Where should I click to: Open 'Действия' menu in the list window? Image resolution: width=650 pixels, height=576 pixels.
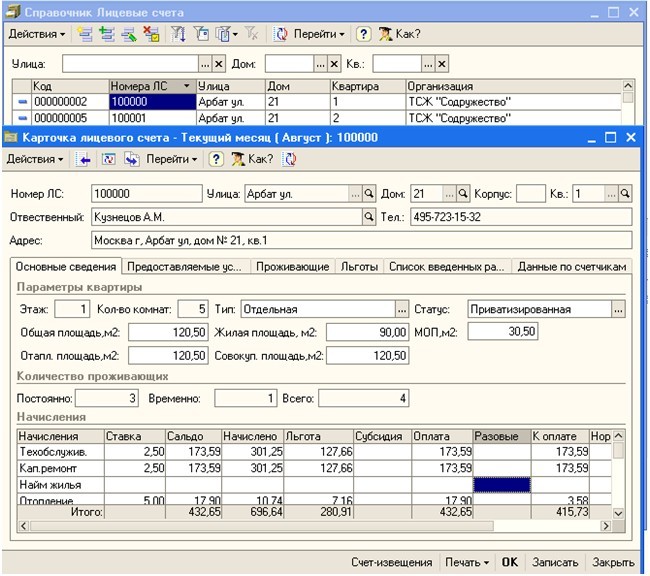pyautogui.click(x=36, y=34)
